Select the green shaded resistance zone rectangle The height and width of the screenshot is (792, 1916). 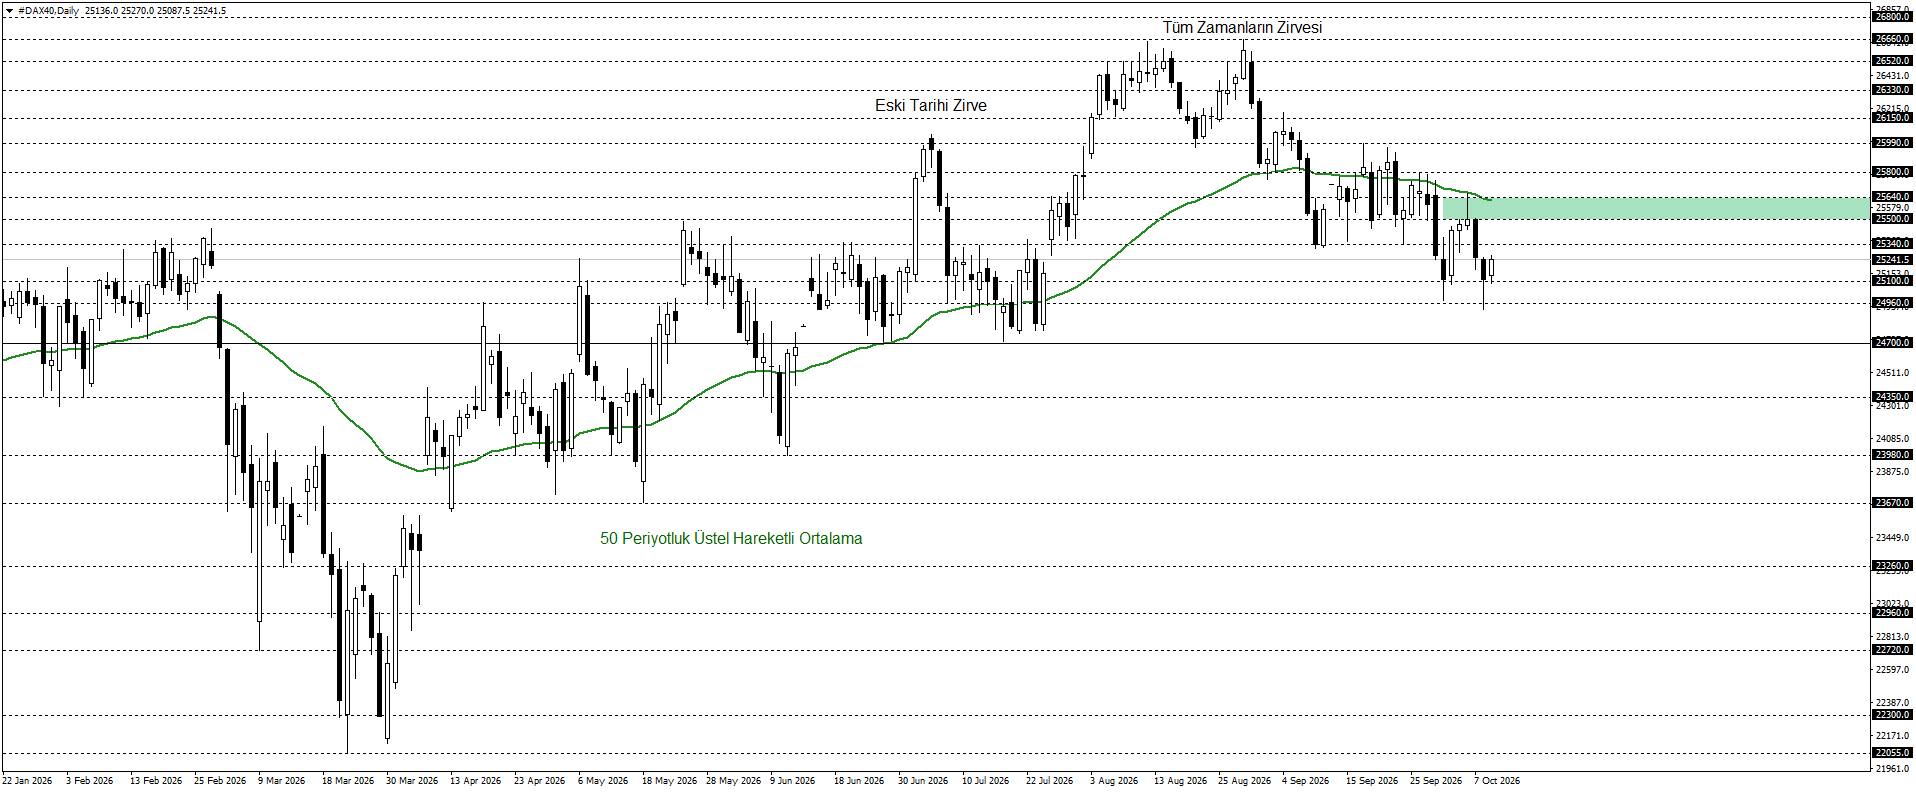coord(1655,209)
